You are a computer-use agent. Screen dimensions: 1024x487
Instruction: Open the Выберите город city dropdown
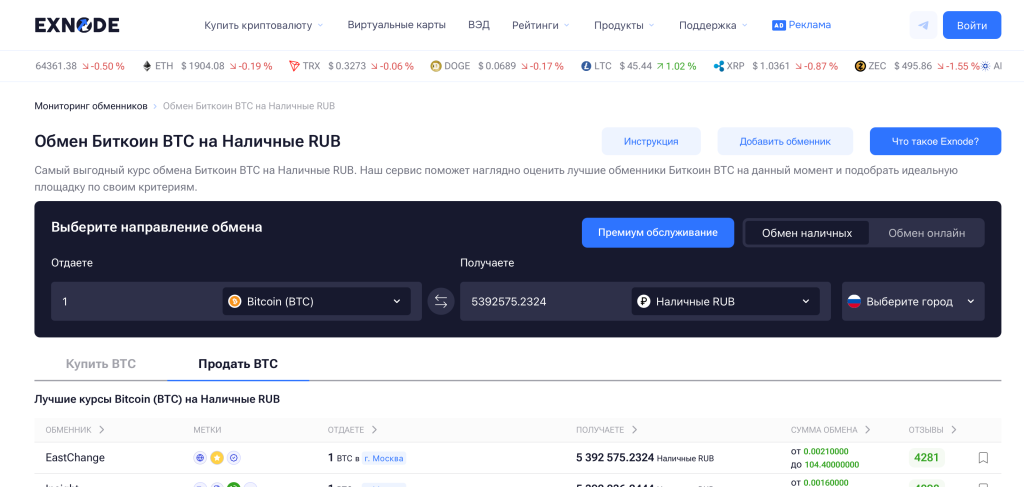point(913,302)
